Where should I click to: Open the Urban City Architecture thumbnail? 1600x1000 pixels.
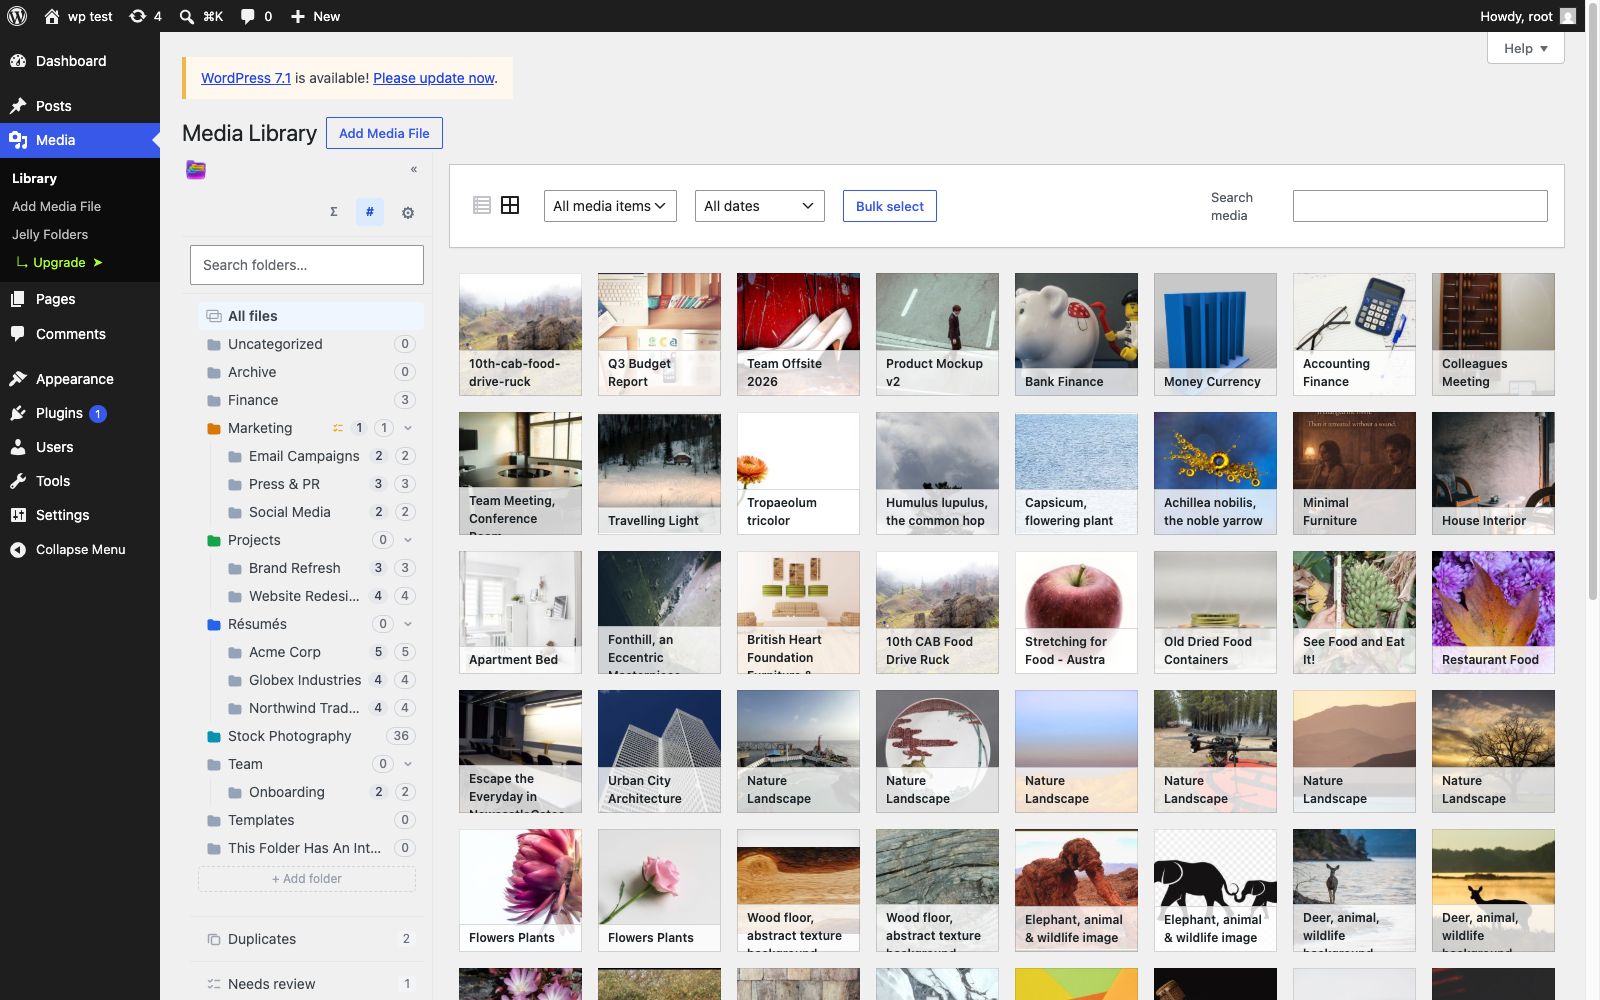point(659,751)
